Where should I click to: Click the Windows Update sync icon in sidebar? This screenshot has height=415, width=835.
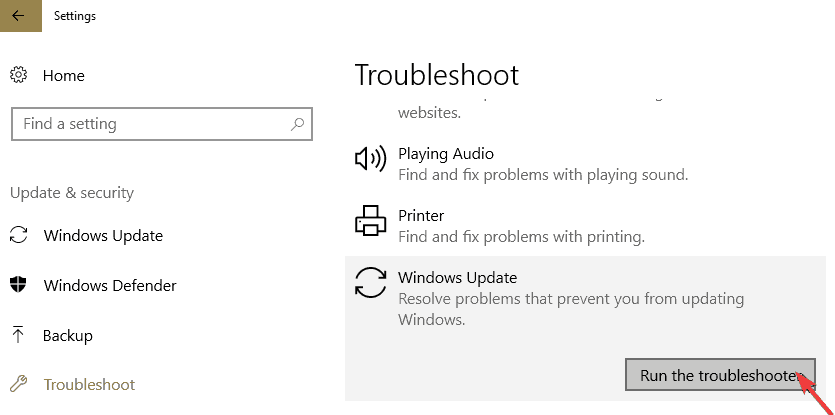18,236
